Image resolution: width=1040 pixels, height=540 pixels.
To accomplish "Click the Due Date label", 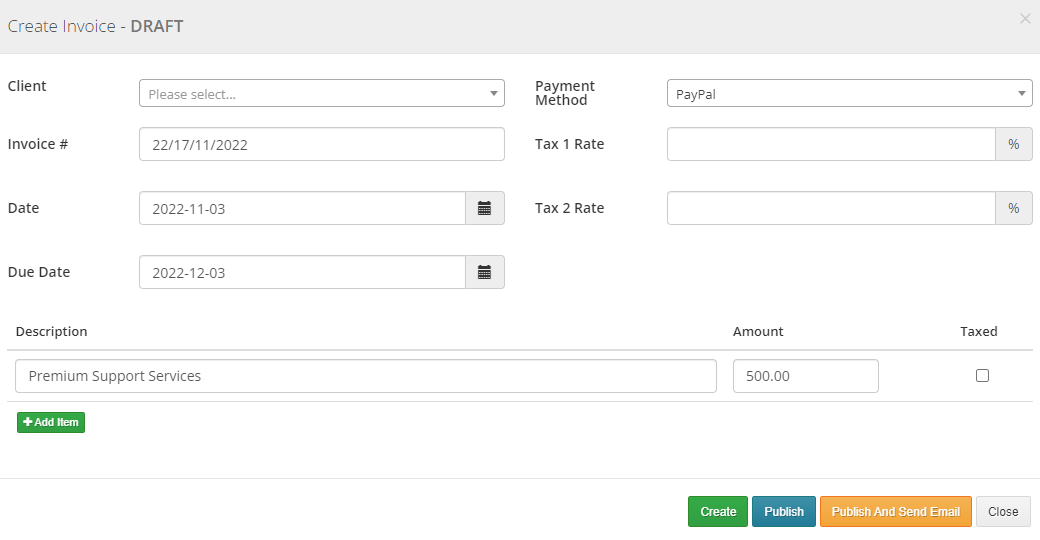I will coord(39,272).
